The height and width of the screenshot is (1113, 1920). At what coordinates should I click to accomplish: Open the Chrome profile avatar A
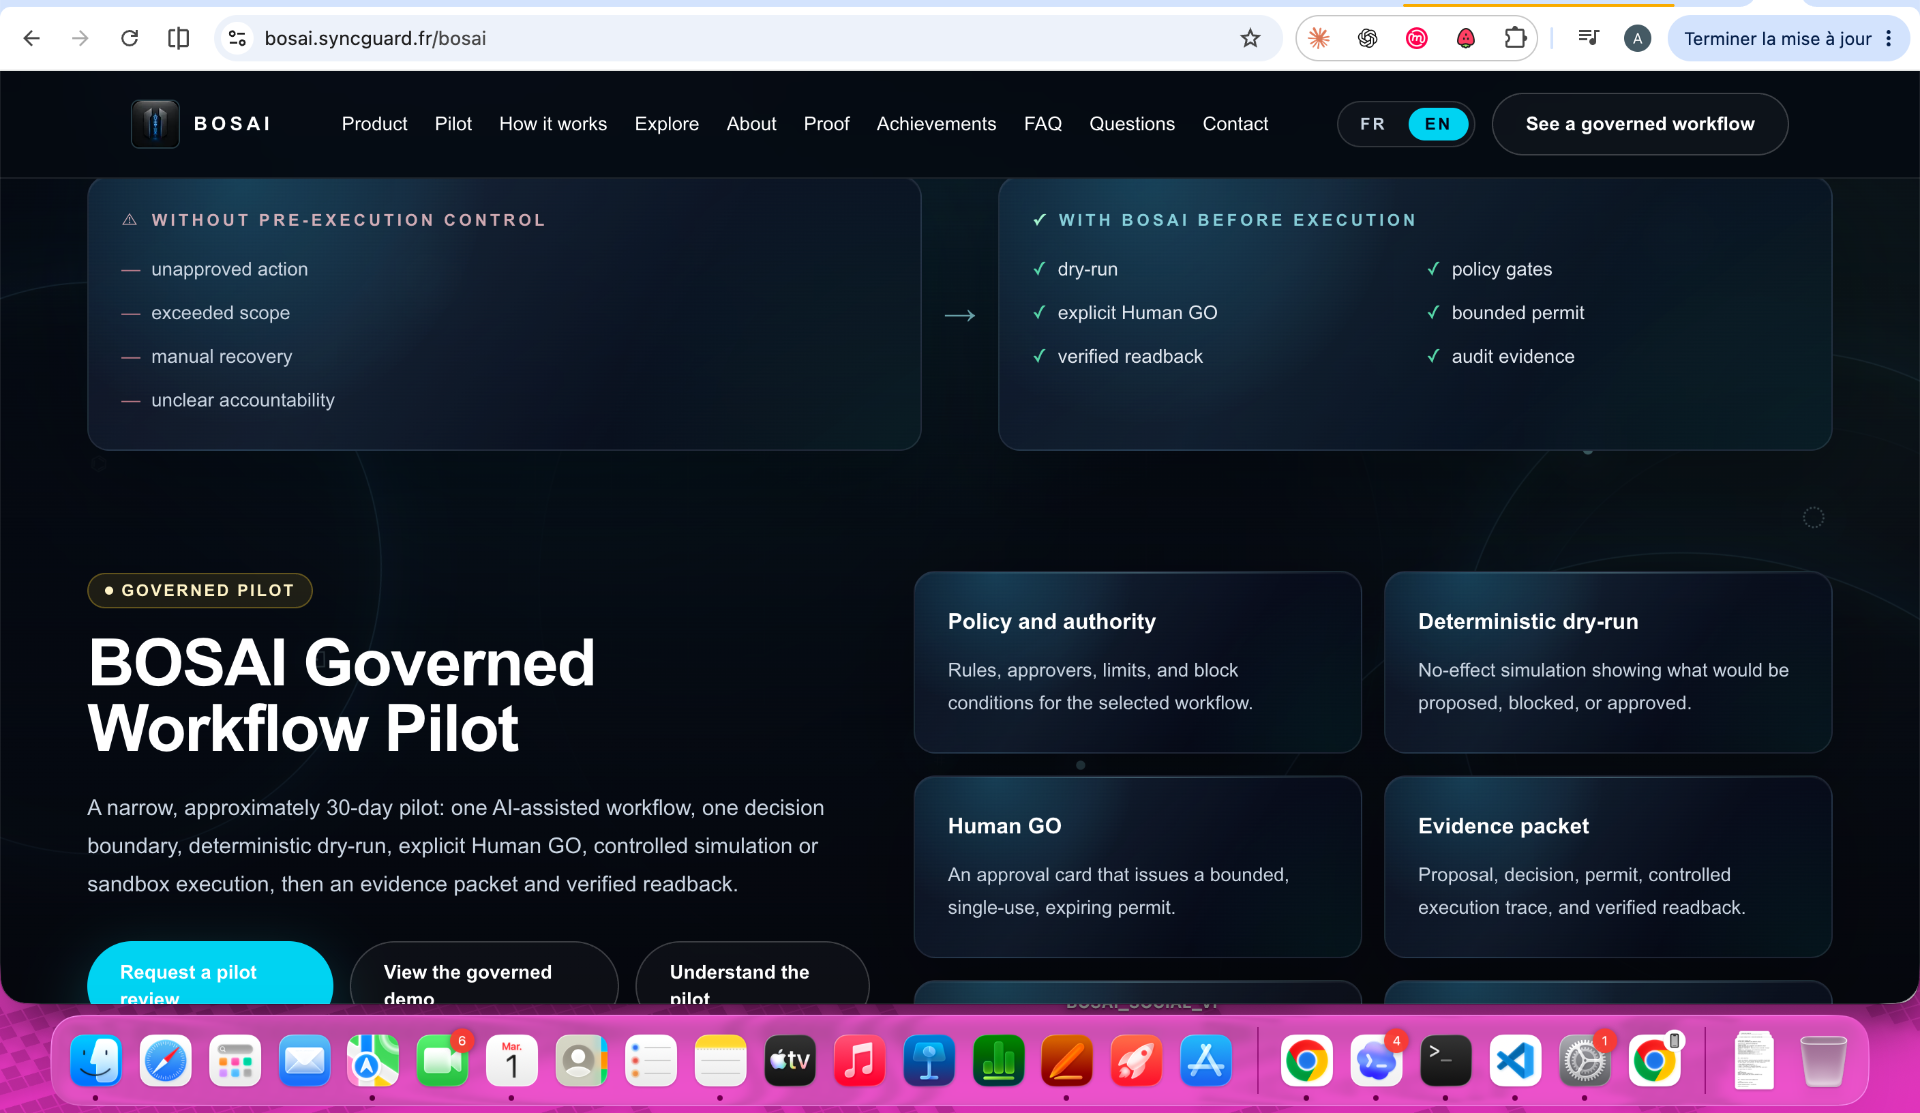point(1637,38)
